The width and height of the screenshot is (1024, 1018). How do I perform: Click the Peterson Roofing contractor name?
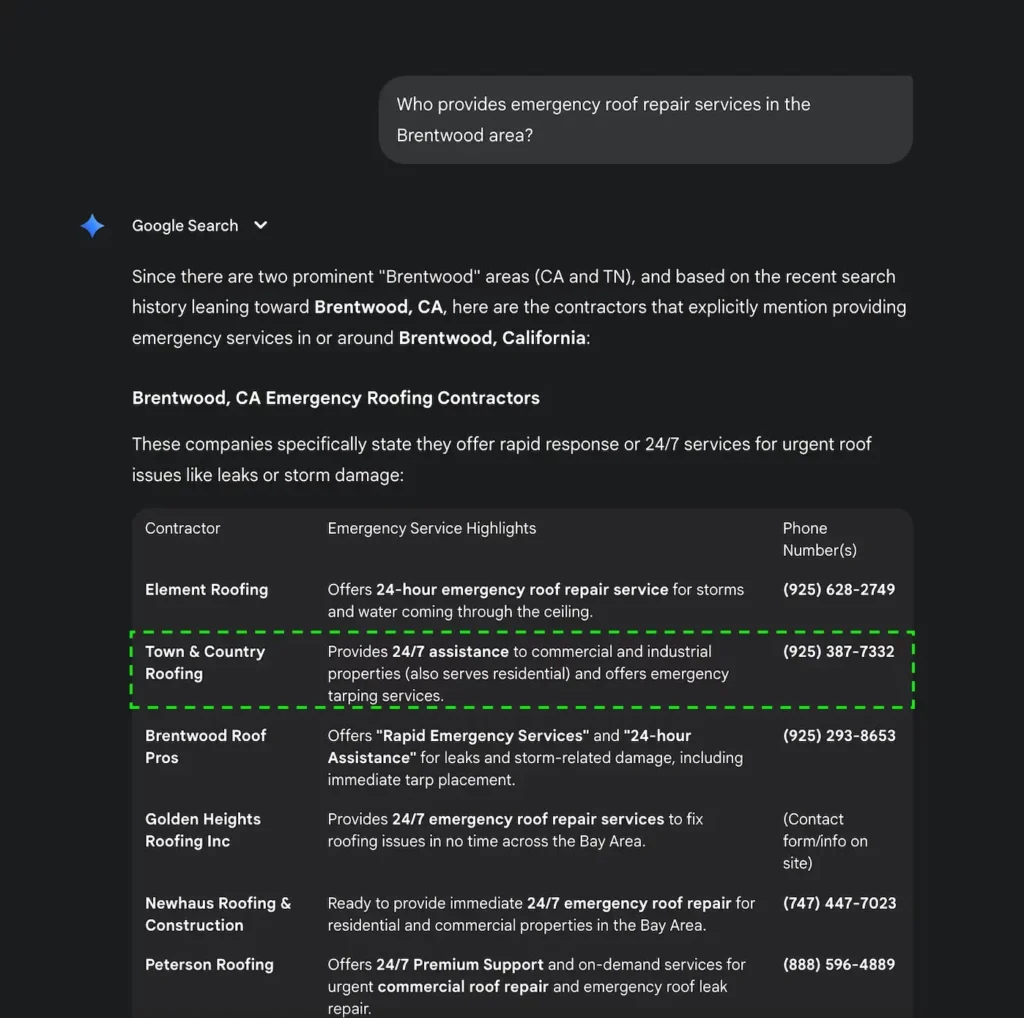pyautogui.click(x=209, y=965)
